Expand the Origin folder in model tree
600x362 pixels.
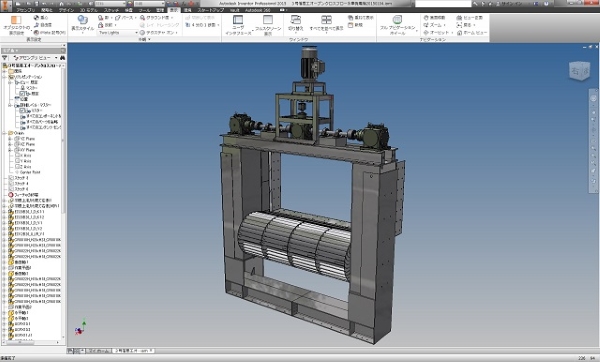(x=5, y=133)
